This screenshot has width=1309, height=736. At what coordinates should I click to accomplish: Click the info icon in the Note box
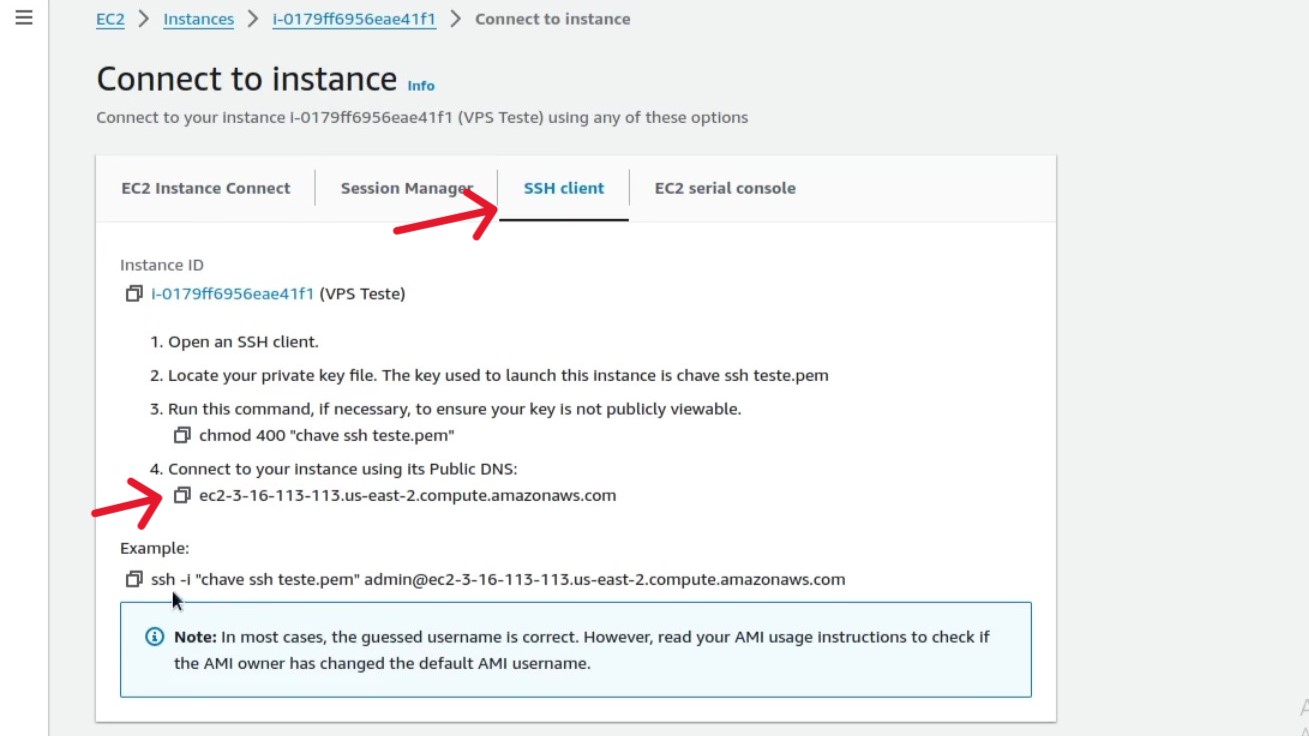click(155, 636)
